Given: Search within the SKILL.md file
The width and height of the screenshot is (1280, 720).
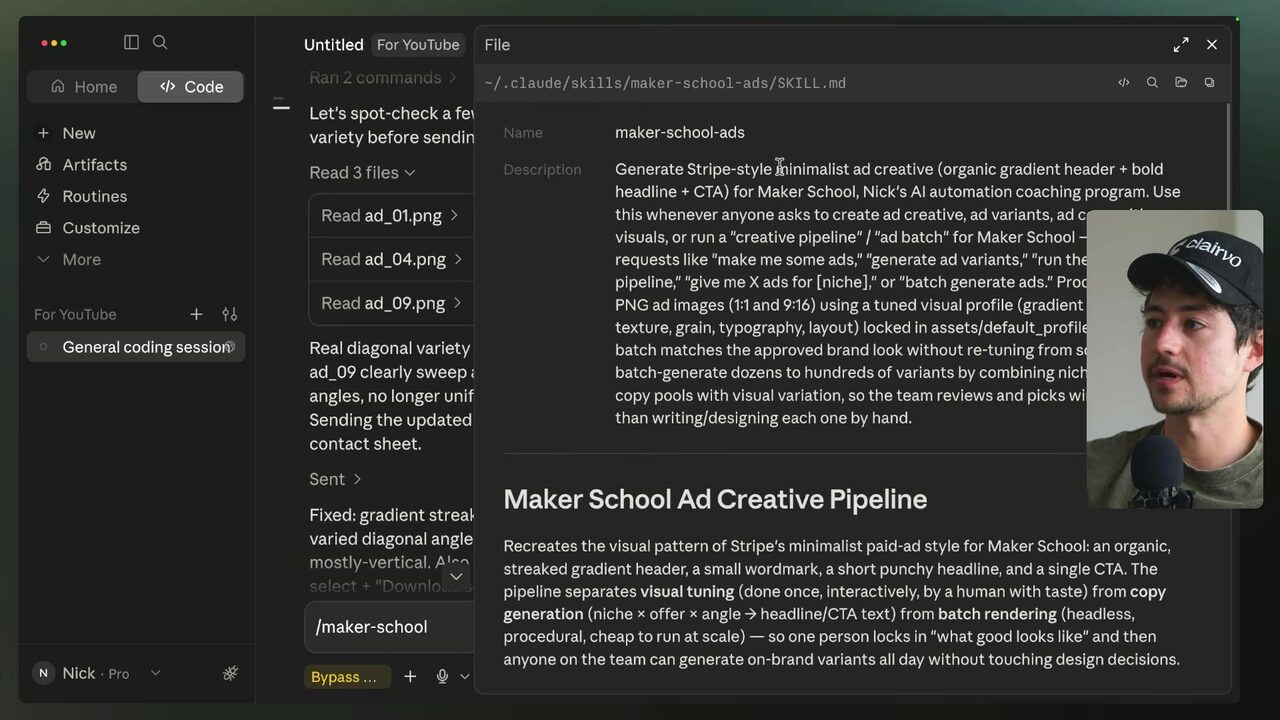Looking at the screenshot, I should [x=1152, y=83].
